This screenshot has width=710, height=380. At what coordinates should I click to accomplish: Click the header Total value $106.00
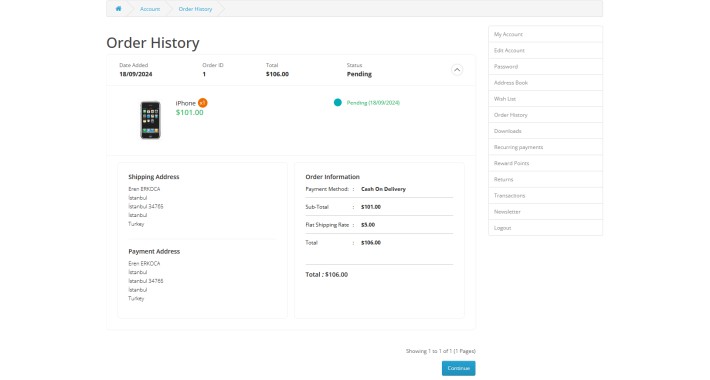pyautogui.click(x=277, y=74)
